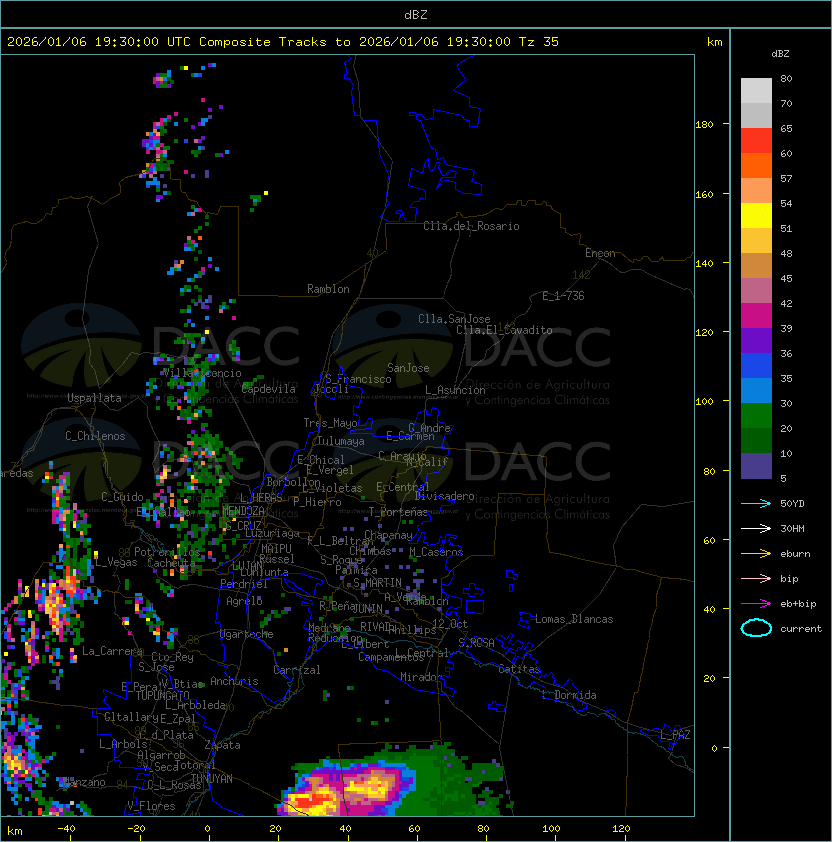
Task: Select the orange swatch between 60 and 57
Action: tap(756, 165)
